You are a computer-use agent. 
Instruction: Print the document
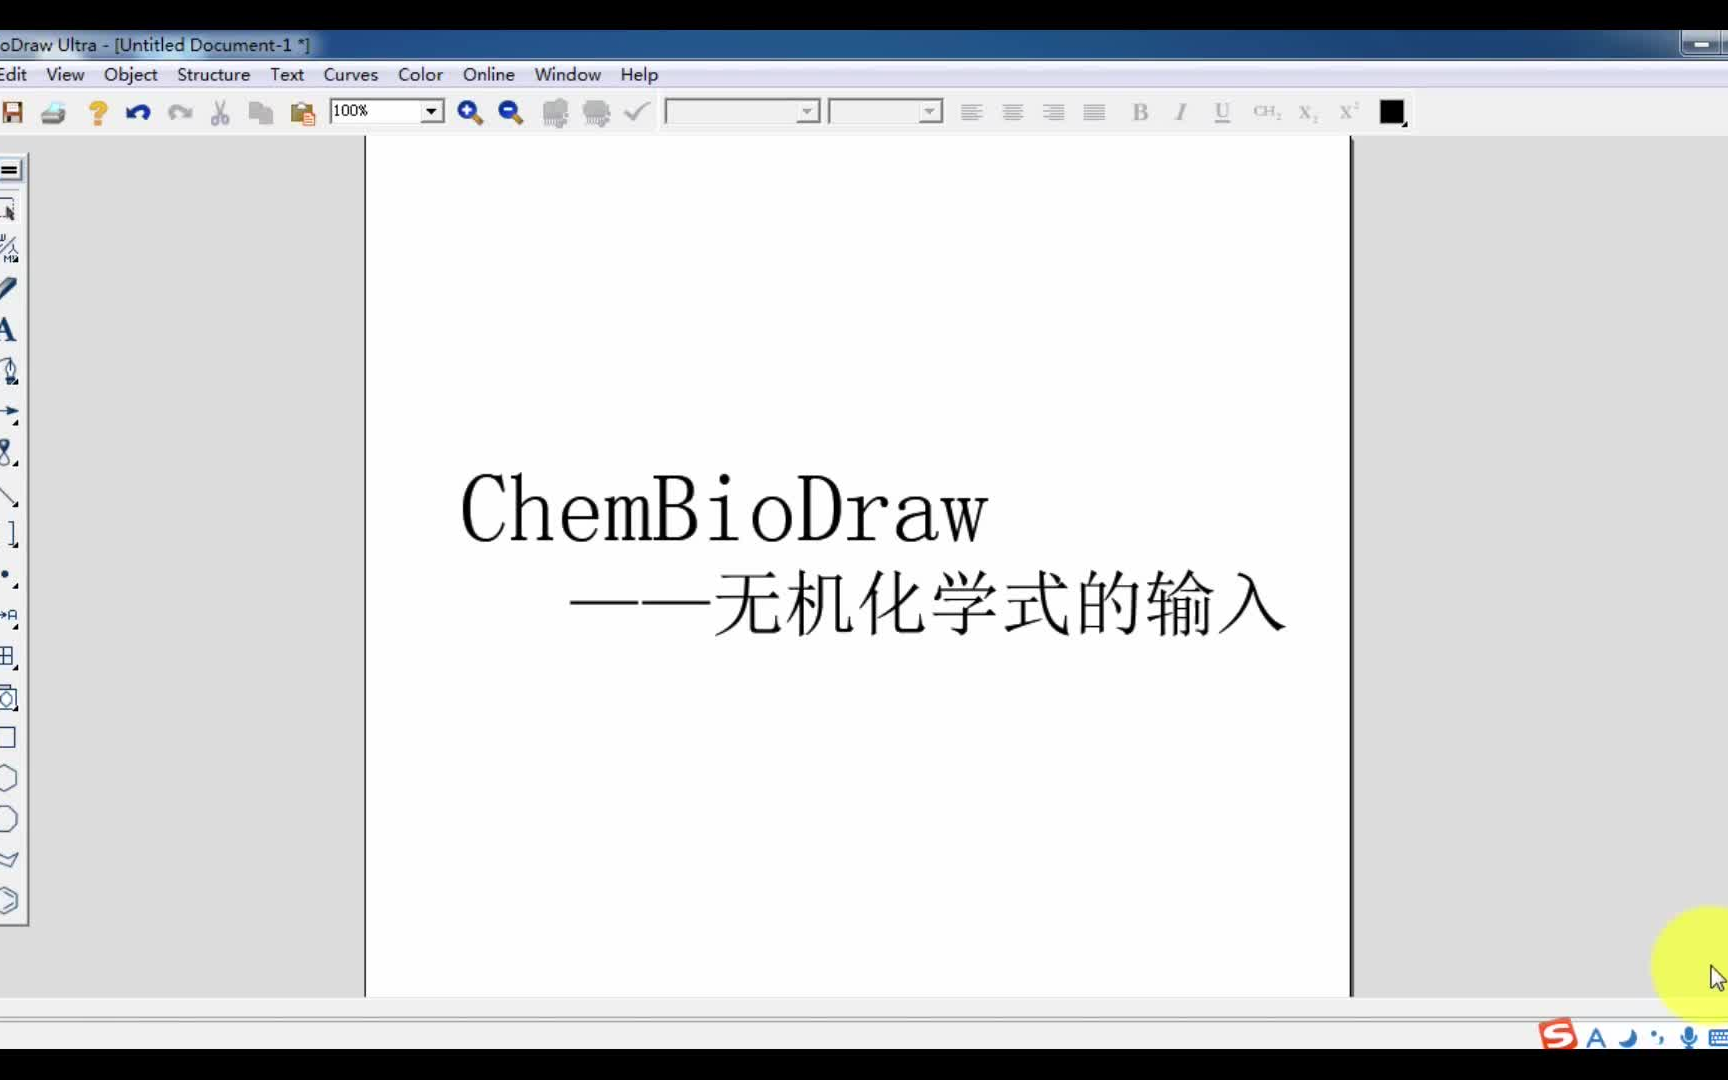[x=53, y=112]
